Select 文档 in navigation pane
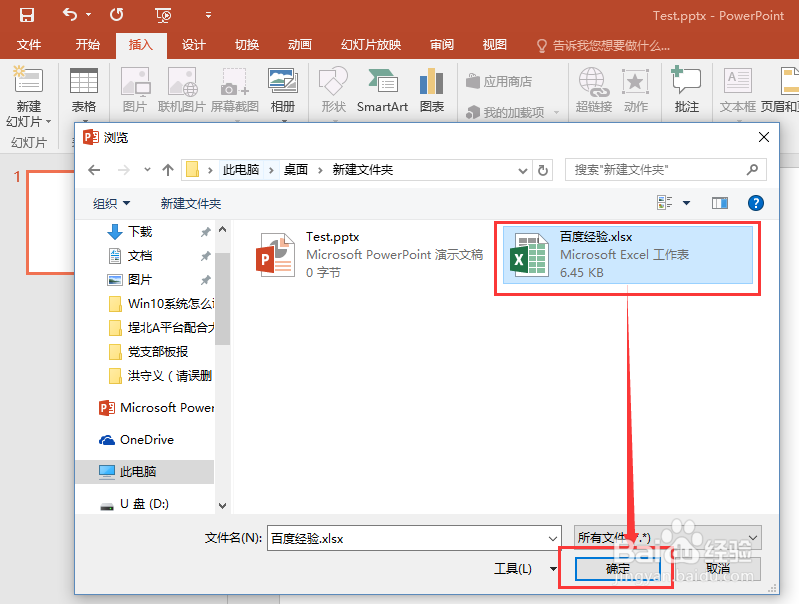The width and height of the screenshot is (799, 604). click(140, 255)
